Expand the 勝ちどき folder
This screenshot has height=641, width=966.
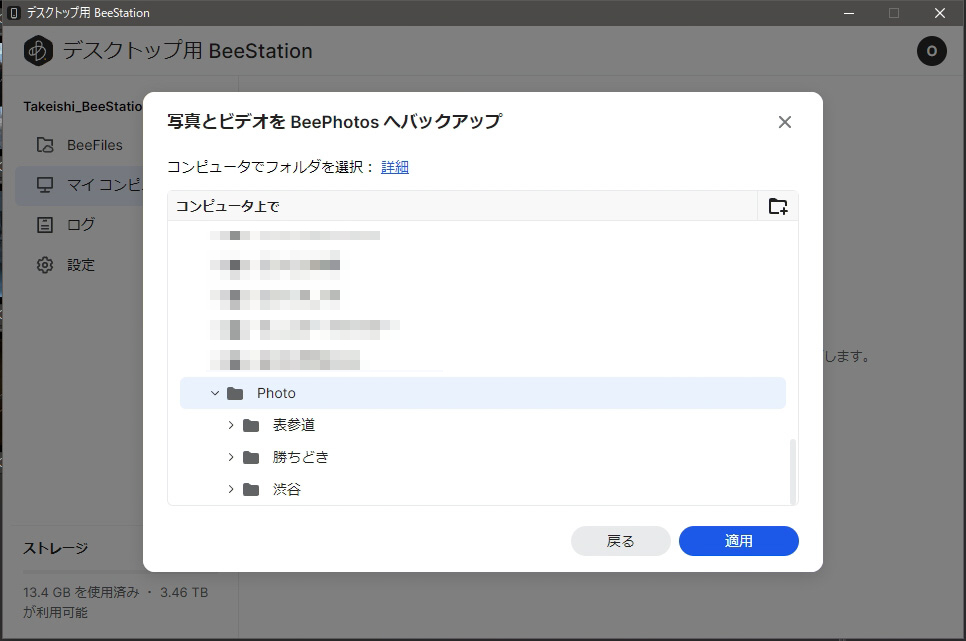click(231, 457)
